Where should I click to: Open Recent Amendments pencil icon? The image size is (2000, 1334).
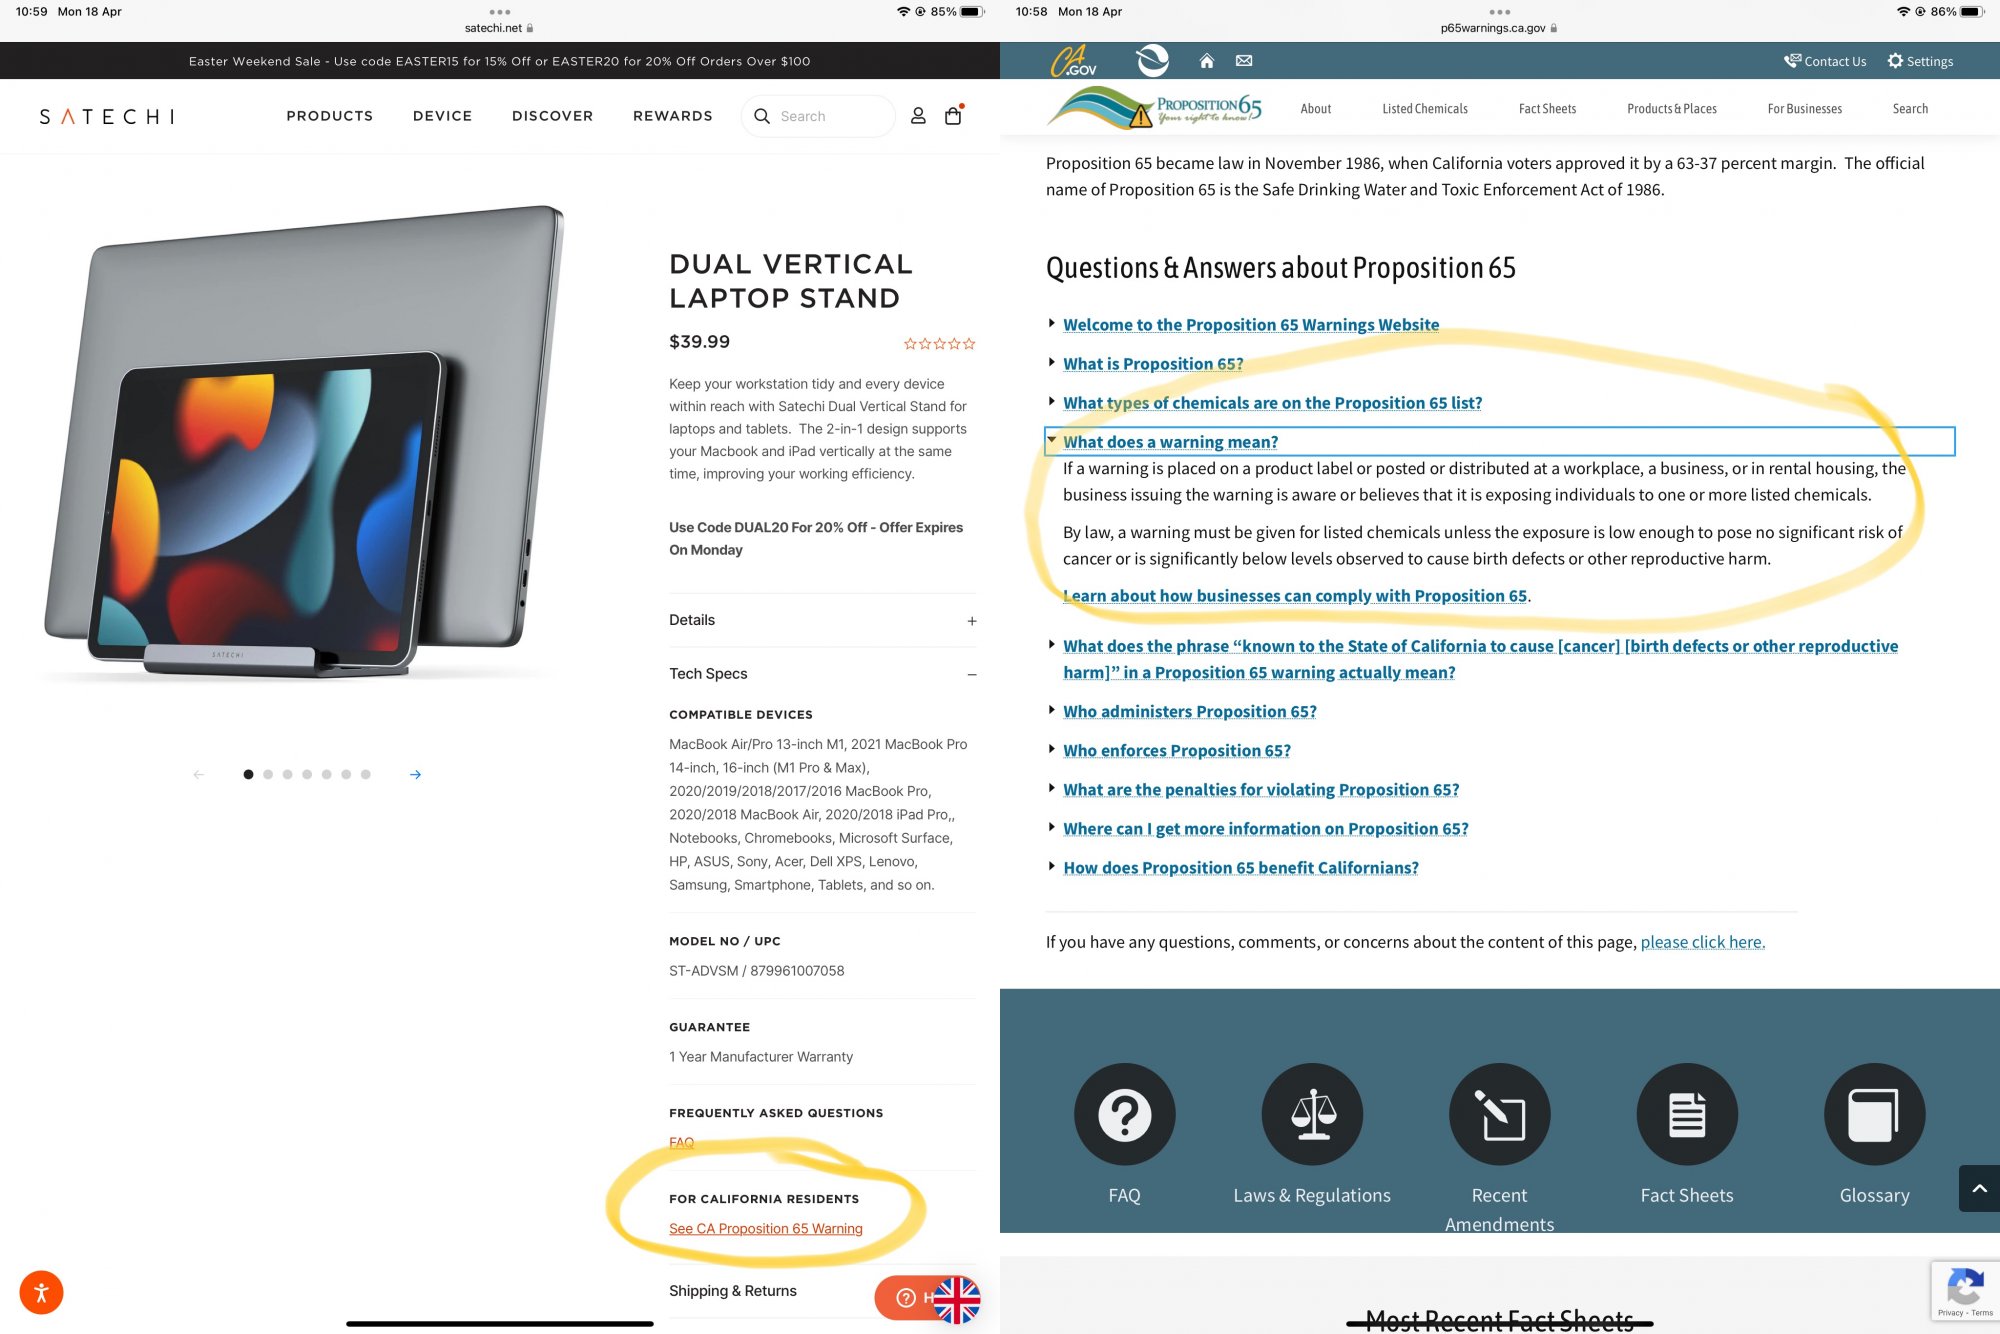pyautogui.click(x=1500, y=1114)
